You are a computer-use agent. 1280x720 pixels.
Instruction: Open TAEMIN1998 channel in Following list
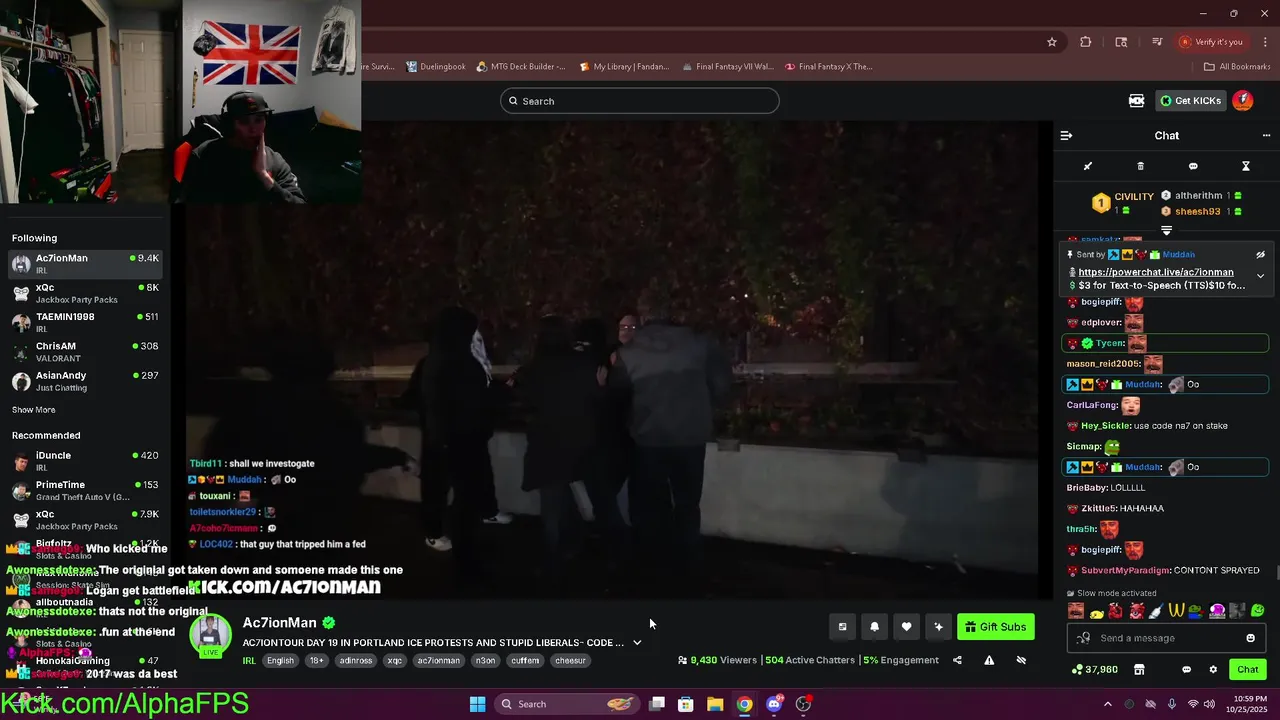tap(85, 322)
